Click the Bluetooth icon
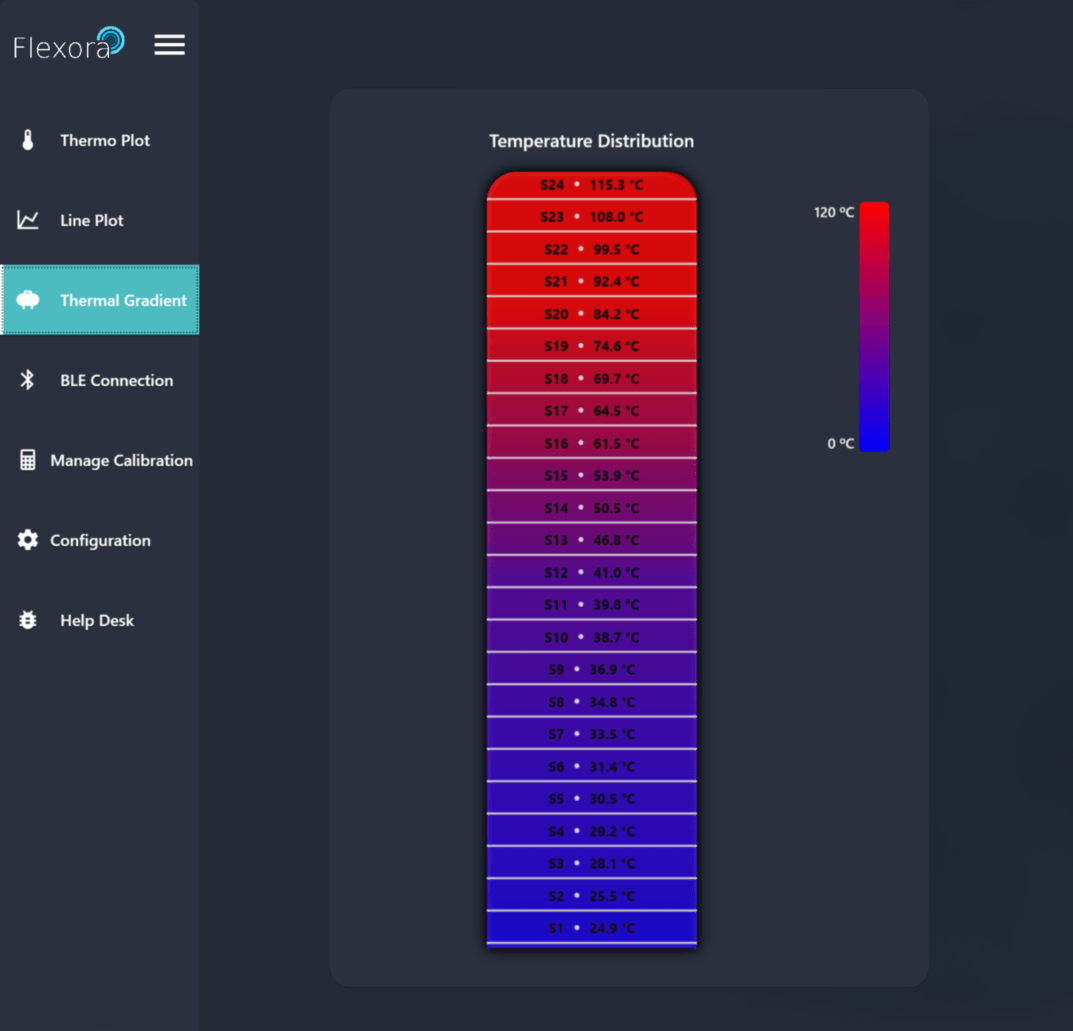The height and width of the screenshot is (1031, 1073). pos(28,380)
